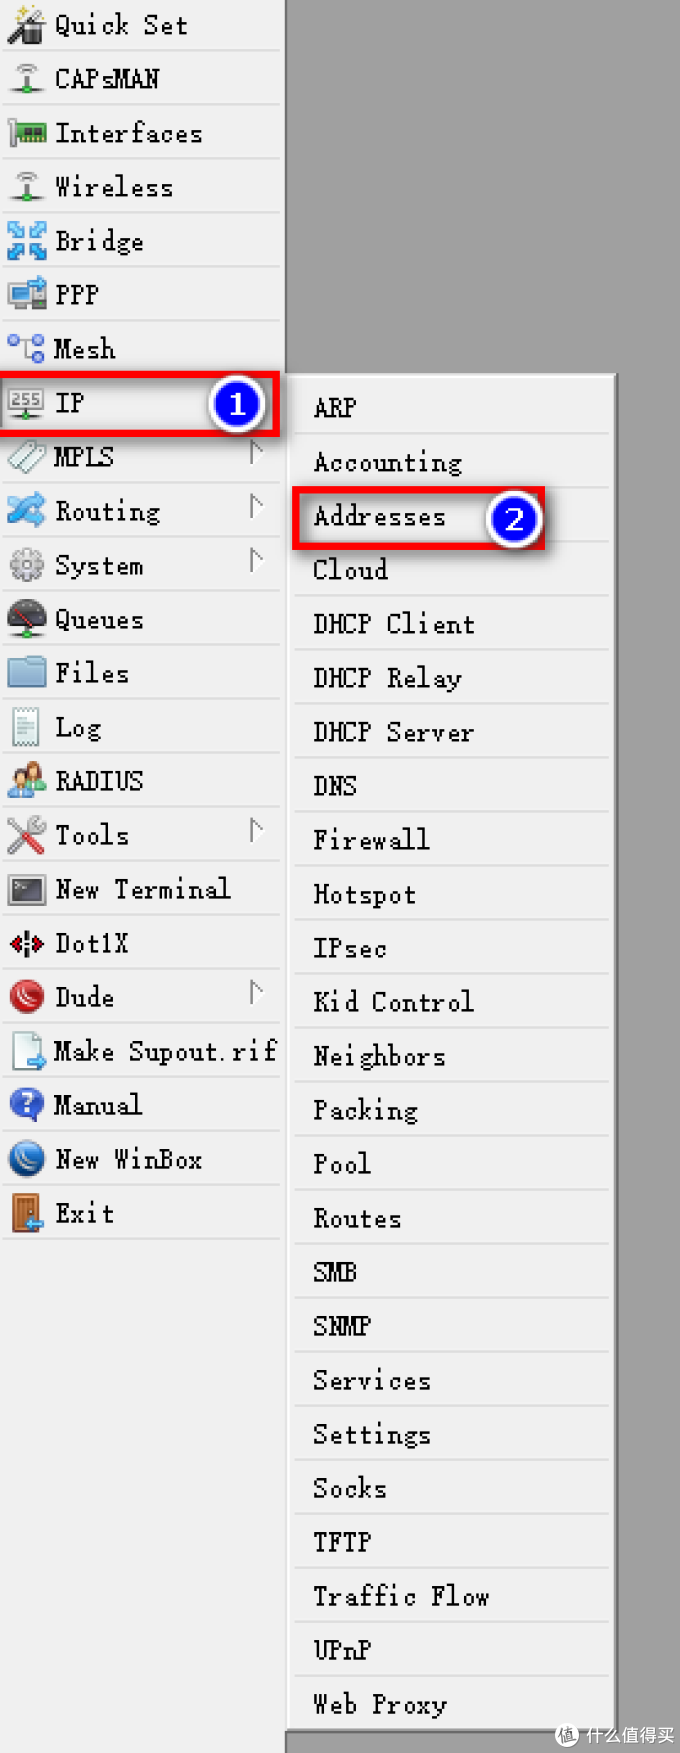Expand the Tools submenu arrow
The height and width of the screenshot is (1753, 680).
257,831
